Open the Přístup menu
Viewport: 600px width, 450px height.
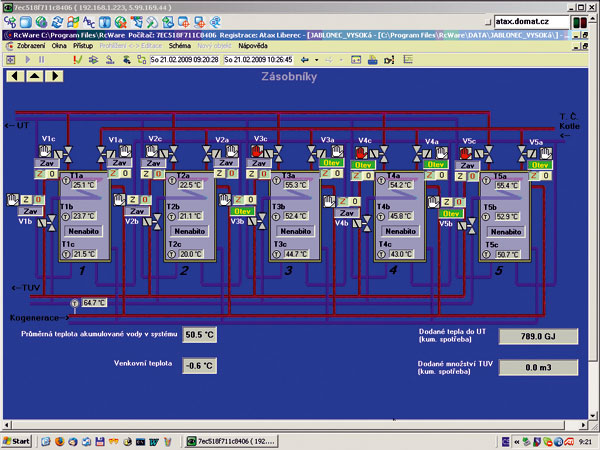tap(83, 46)
